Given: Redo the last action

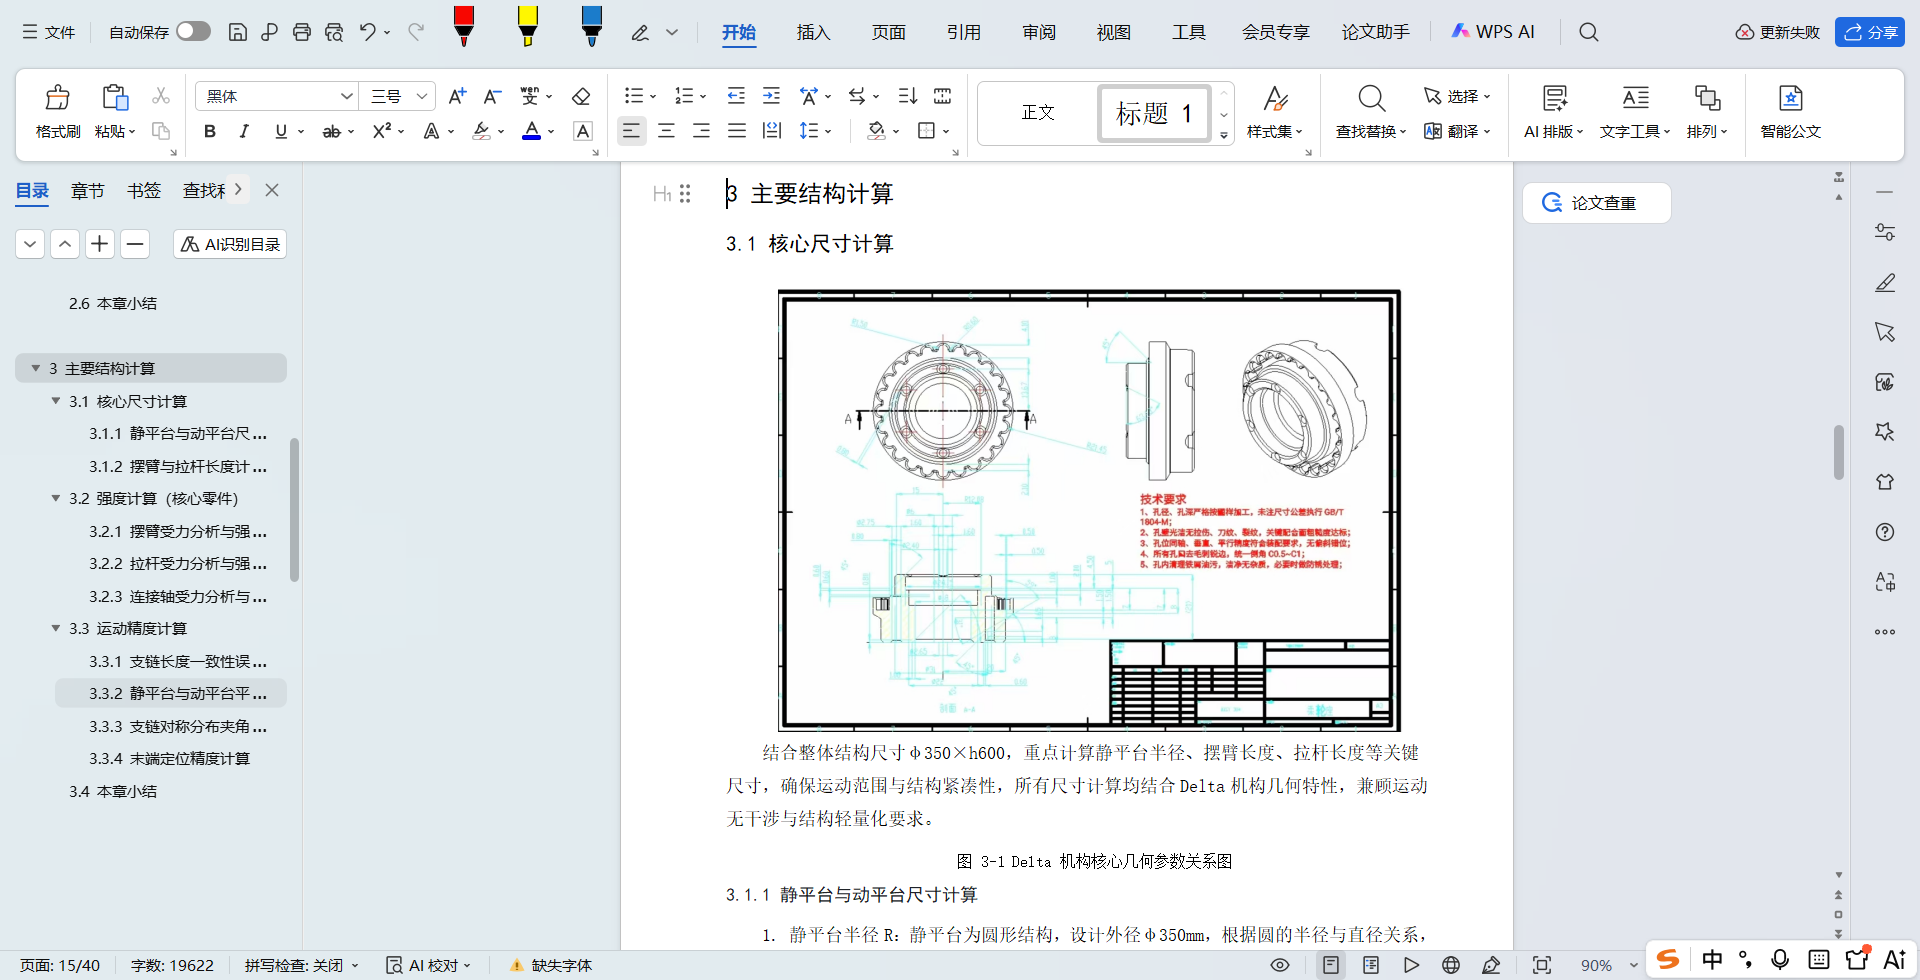Looking at the screenshot, I should coord(416,32).
